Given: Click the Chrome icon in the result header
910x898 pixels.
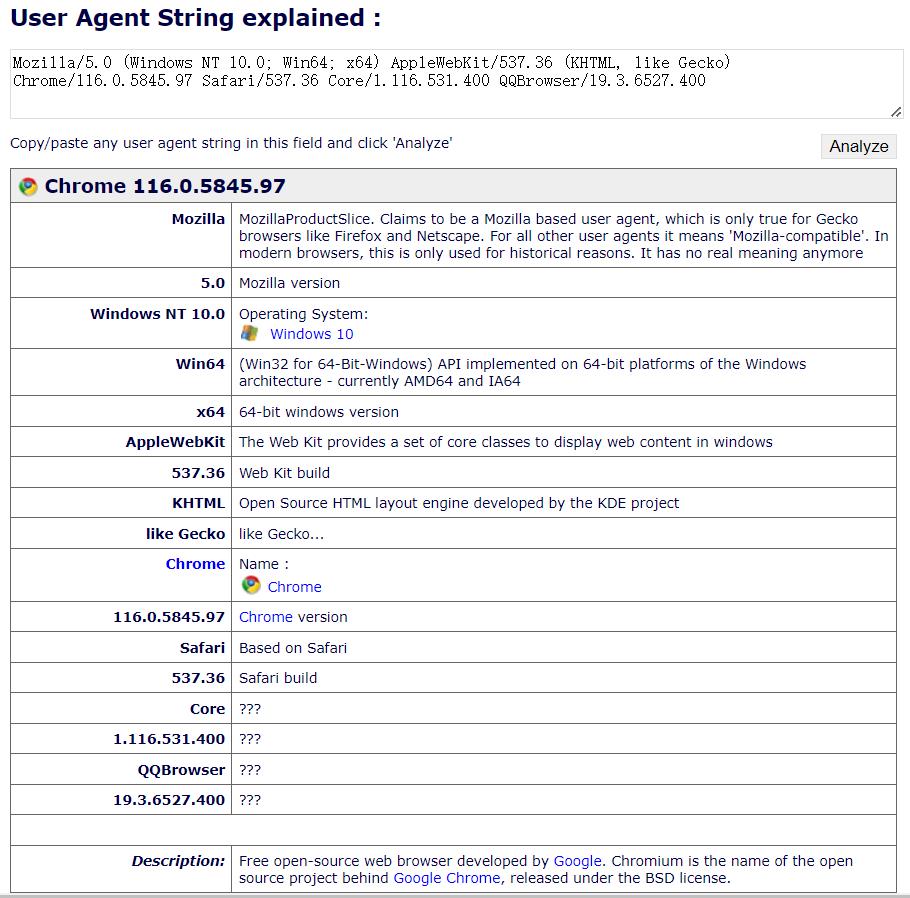Looking at the screenshot, I should (28, 186).
